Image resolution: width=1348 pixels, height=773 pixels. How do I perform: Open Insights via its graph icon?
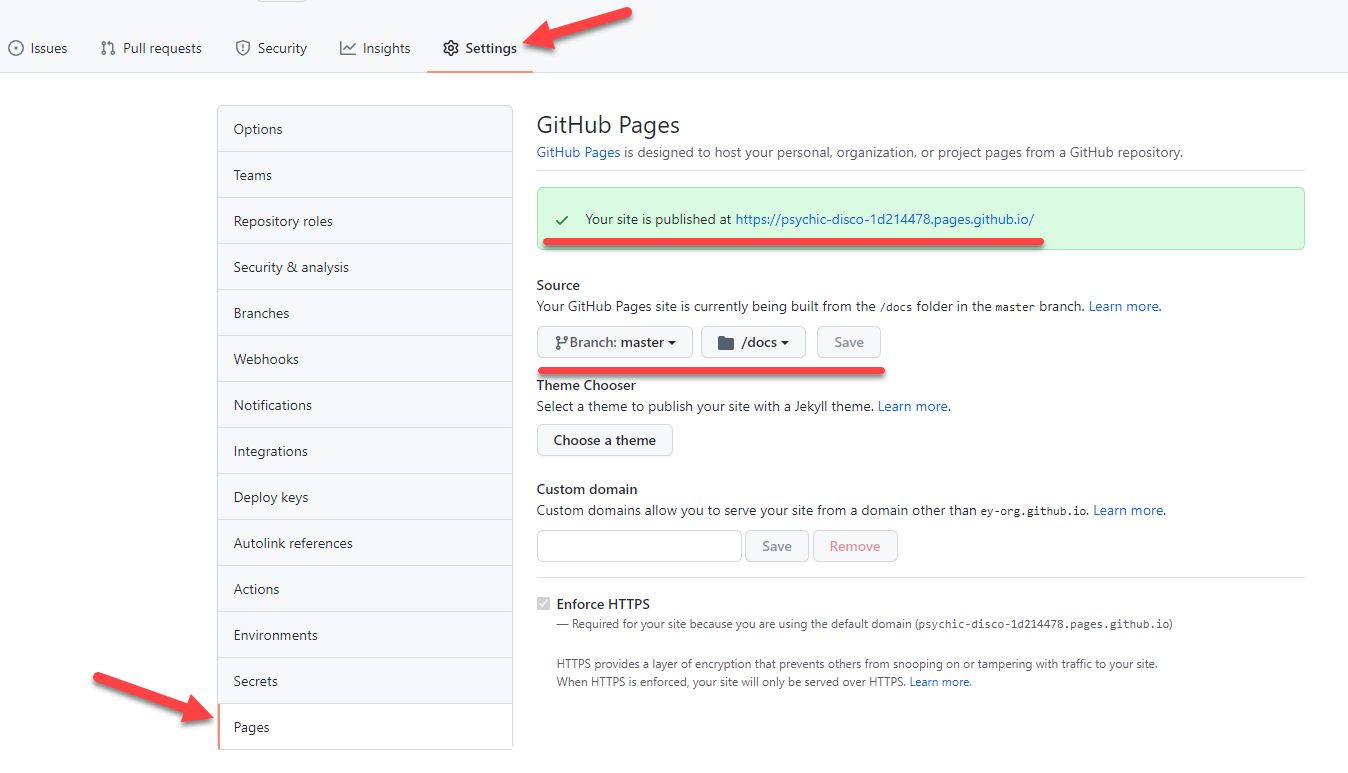(346, 47)
